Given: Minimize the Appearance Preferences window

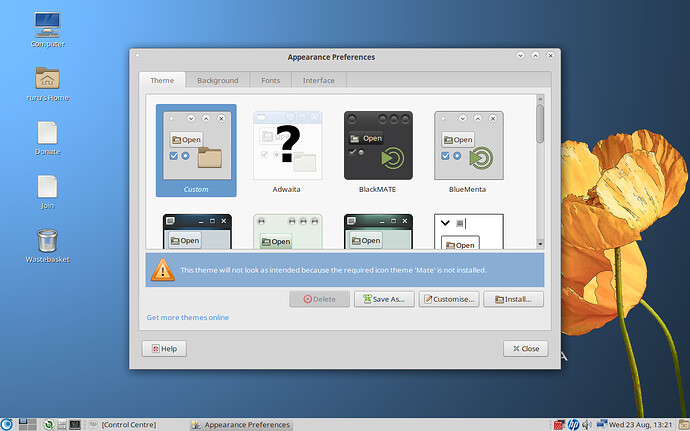Looking at the screenshot, I should [x=521, y=55].
